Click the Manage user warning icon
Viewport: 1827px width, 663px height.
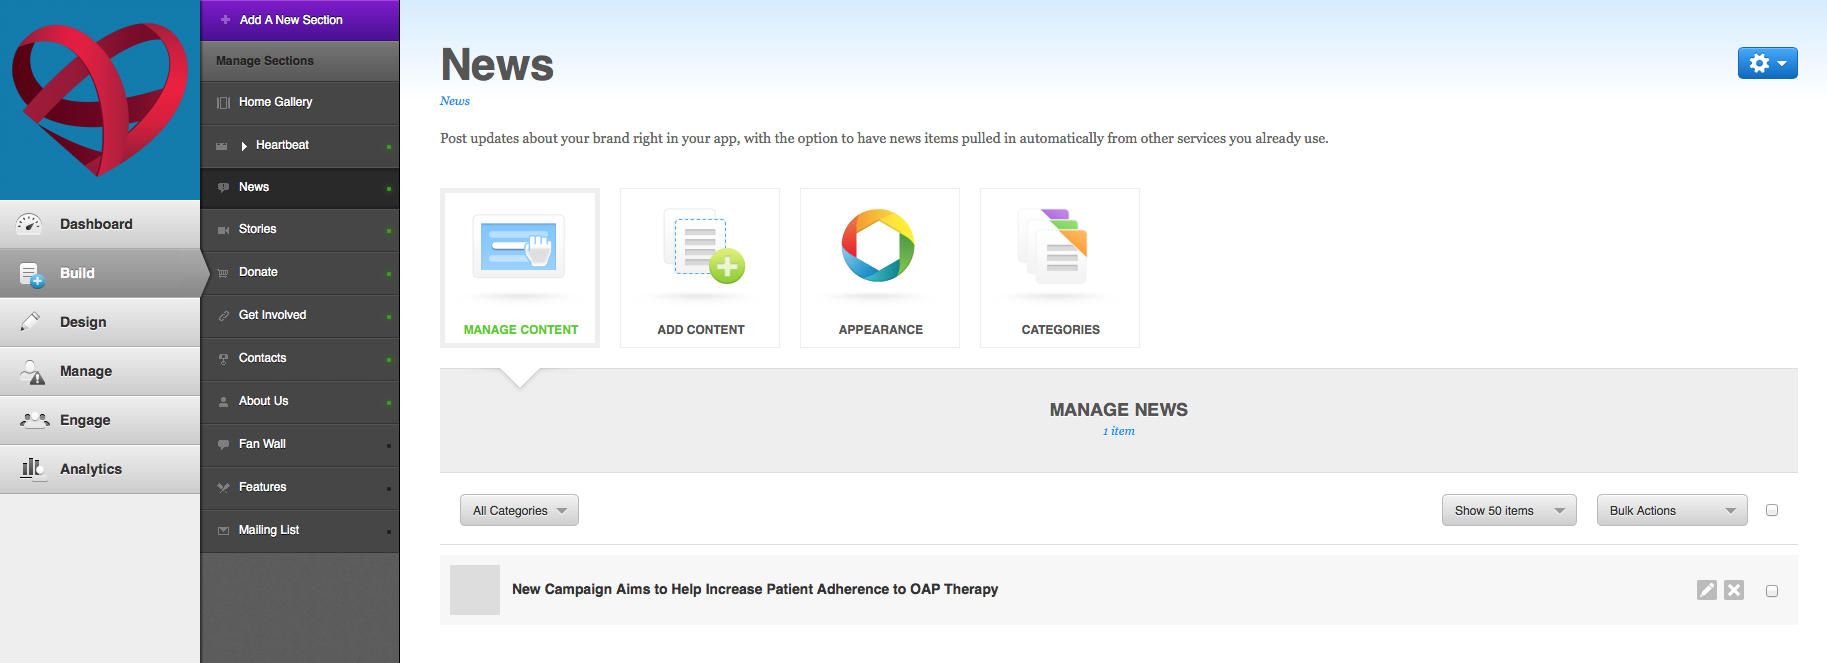point(32,372)
